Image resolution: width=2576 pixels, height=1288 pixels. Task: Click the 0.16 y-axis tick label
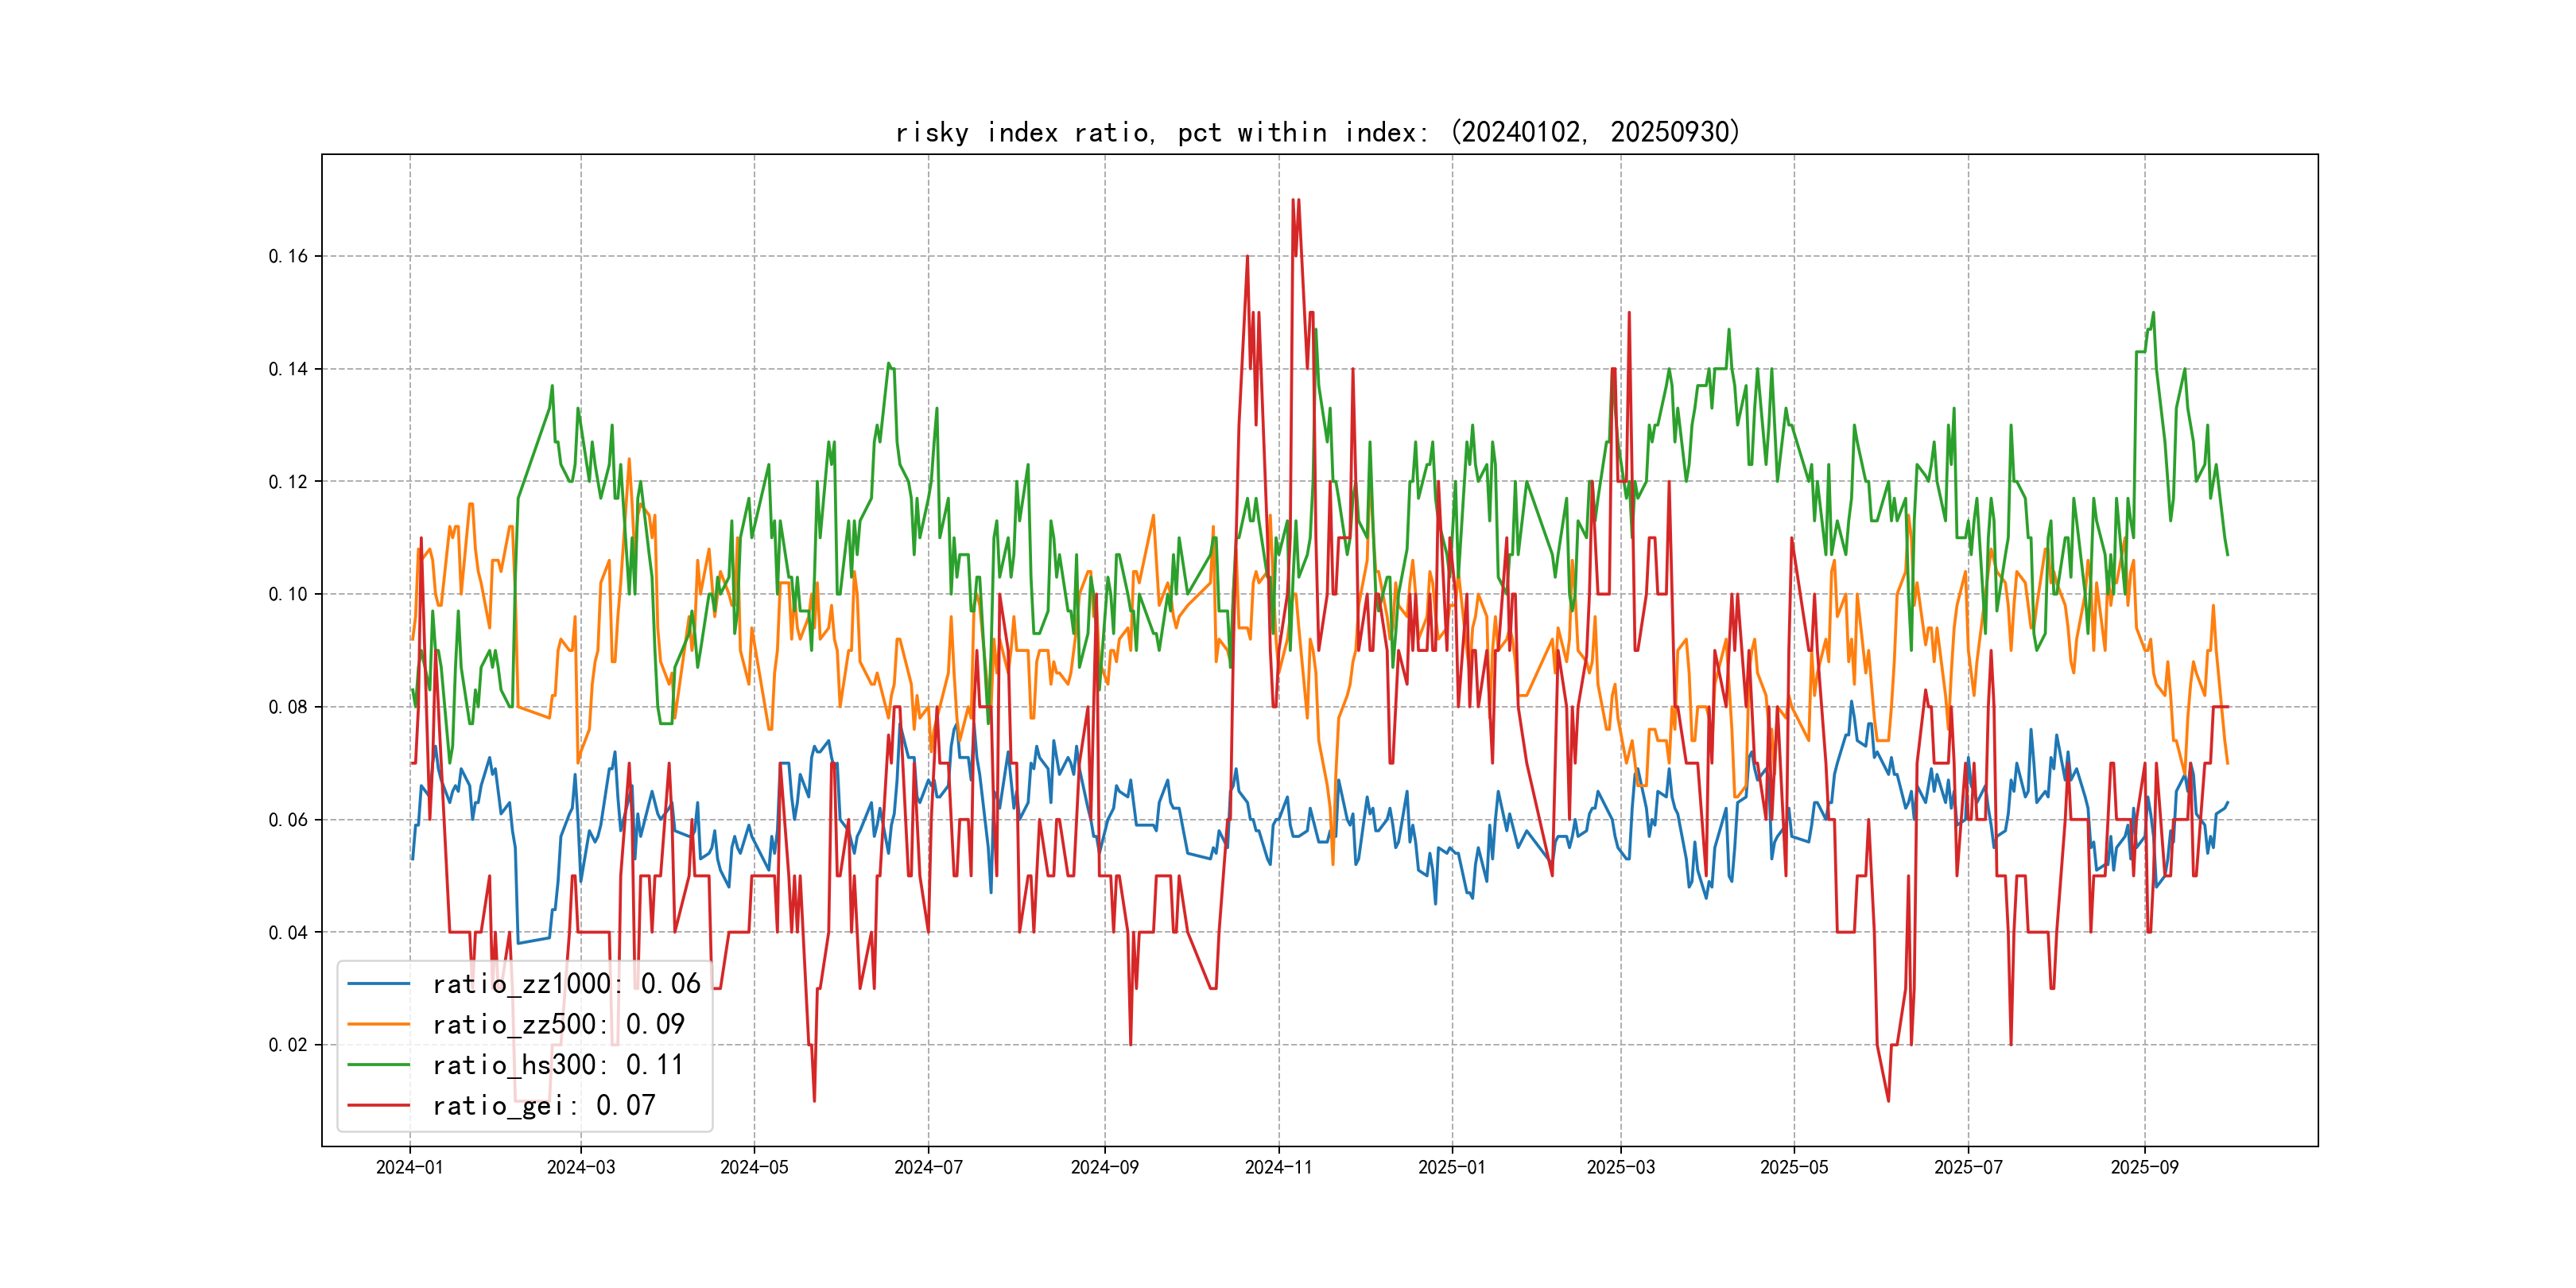click(x=288, y=256)
